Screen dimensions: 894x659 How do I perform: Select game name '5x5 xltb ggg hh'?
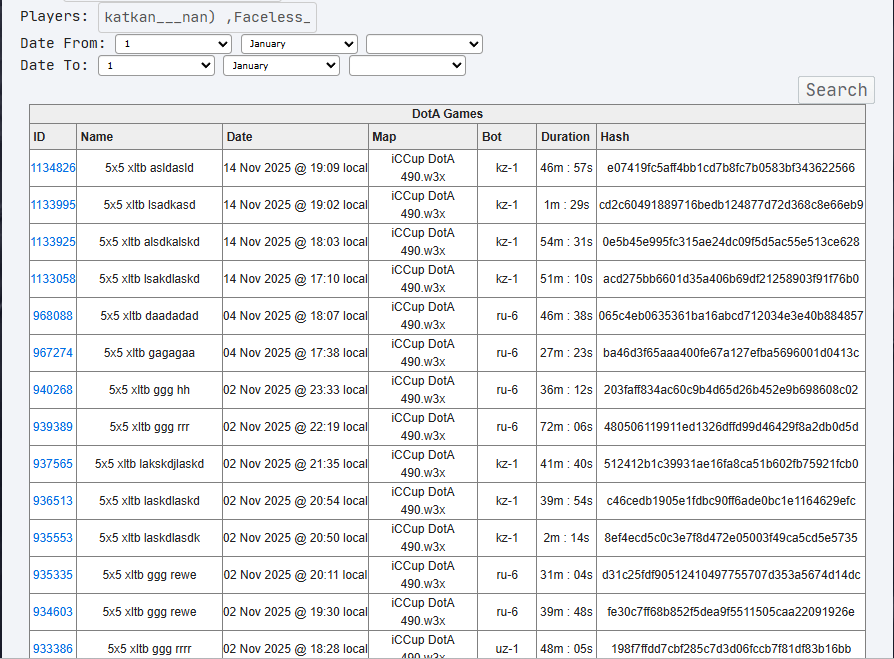point(149,390)
